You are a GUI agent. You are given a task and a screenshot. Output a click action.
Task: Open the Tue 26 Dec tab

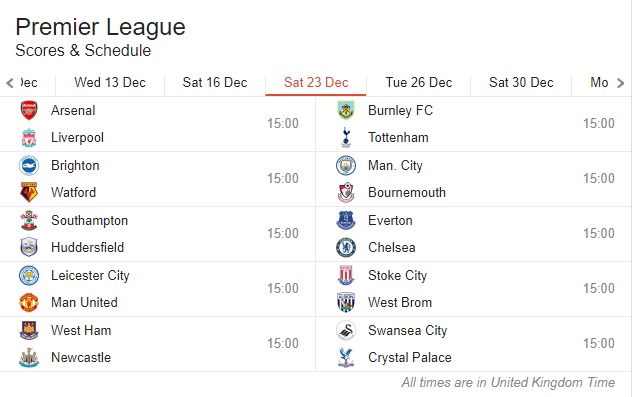click(419, 83)
